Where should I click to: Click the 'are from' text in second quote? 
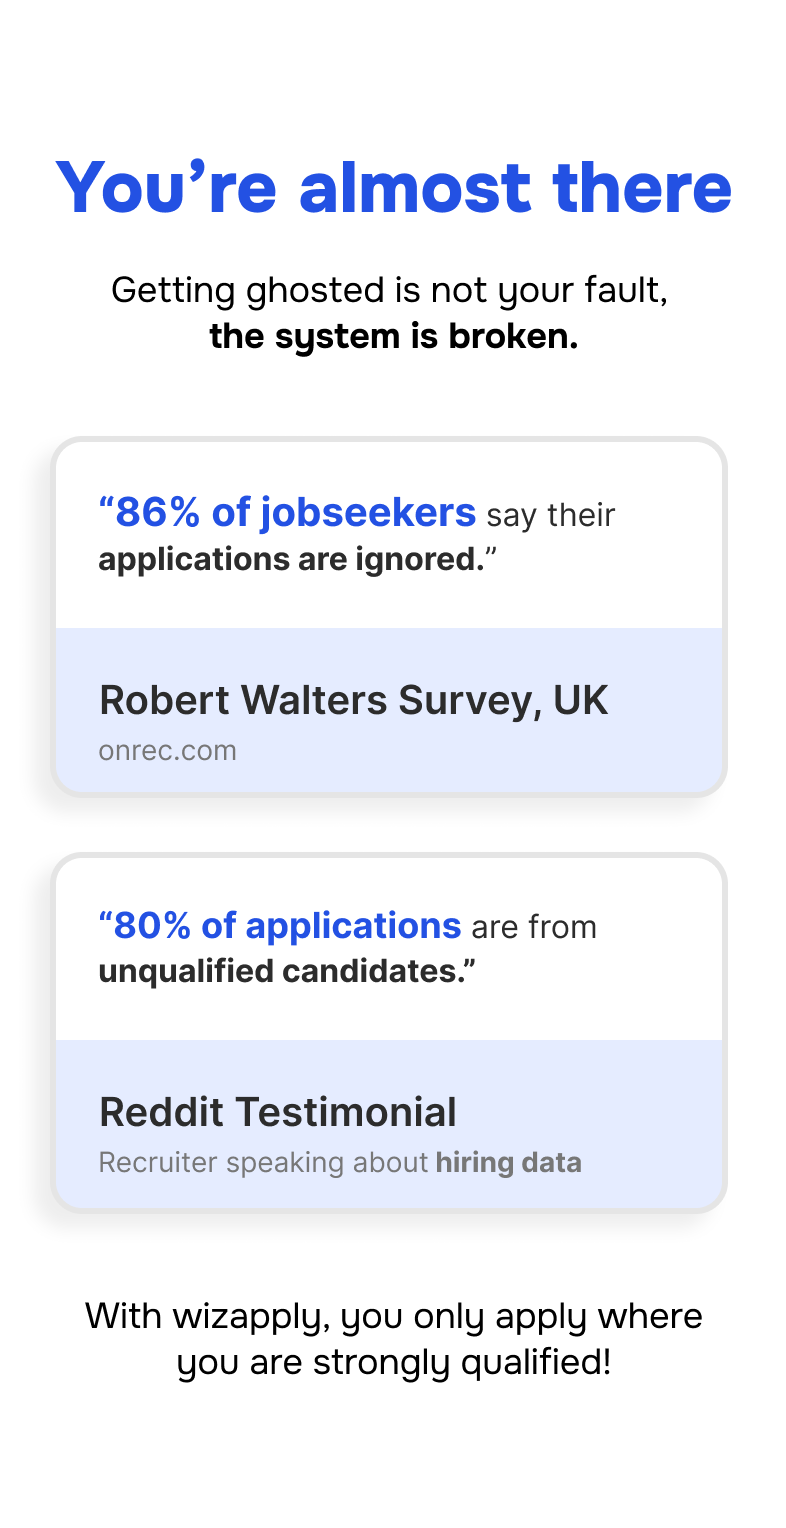tap(534, 927)
